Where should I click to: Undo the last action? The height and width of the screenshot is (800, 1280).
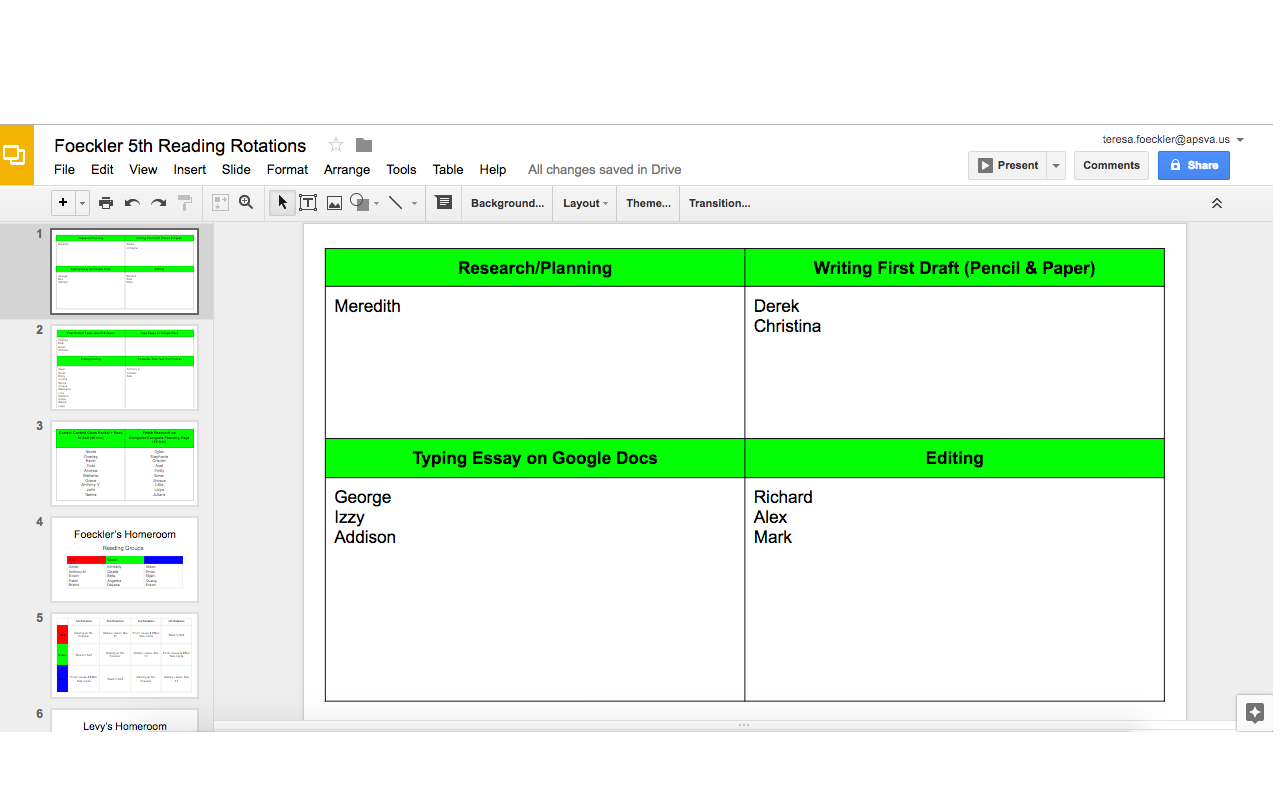(132, 203)
